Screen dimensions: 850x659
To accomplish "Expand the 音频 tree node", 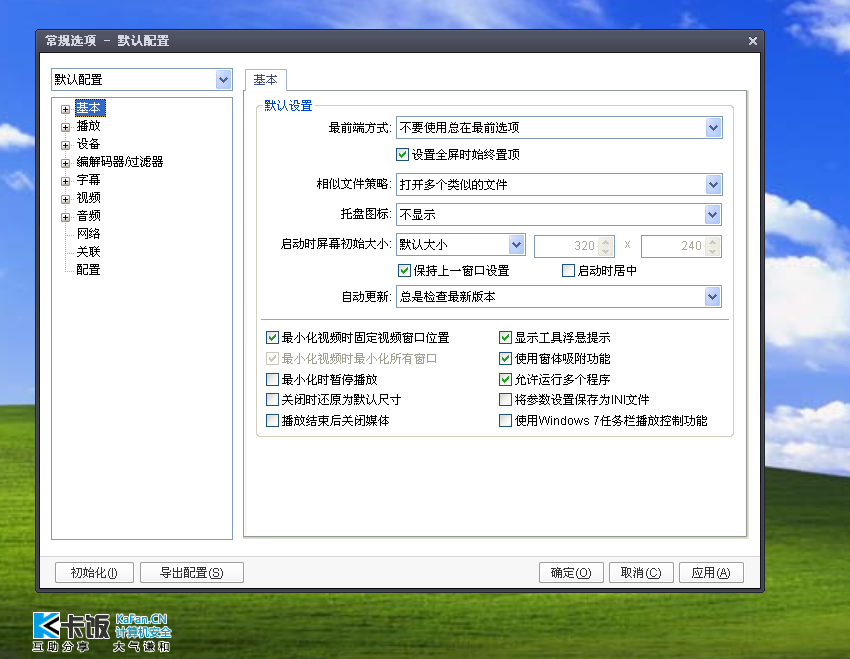I will [x=66, y=217].
